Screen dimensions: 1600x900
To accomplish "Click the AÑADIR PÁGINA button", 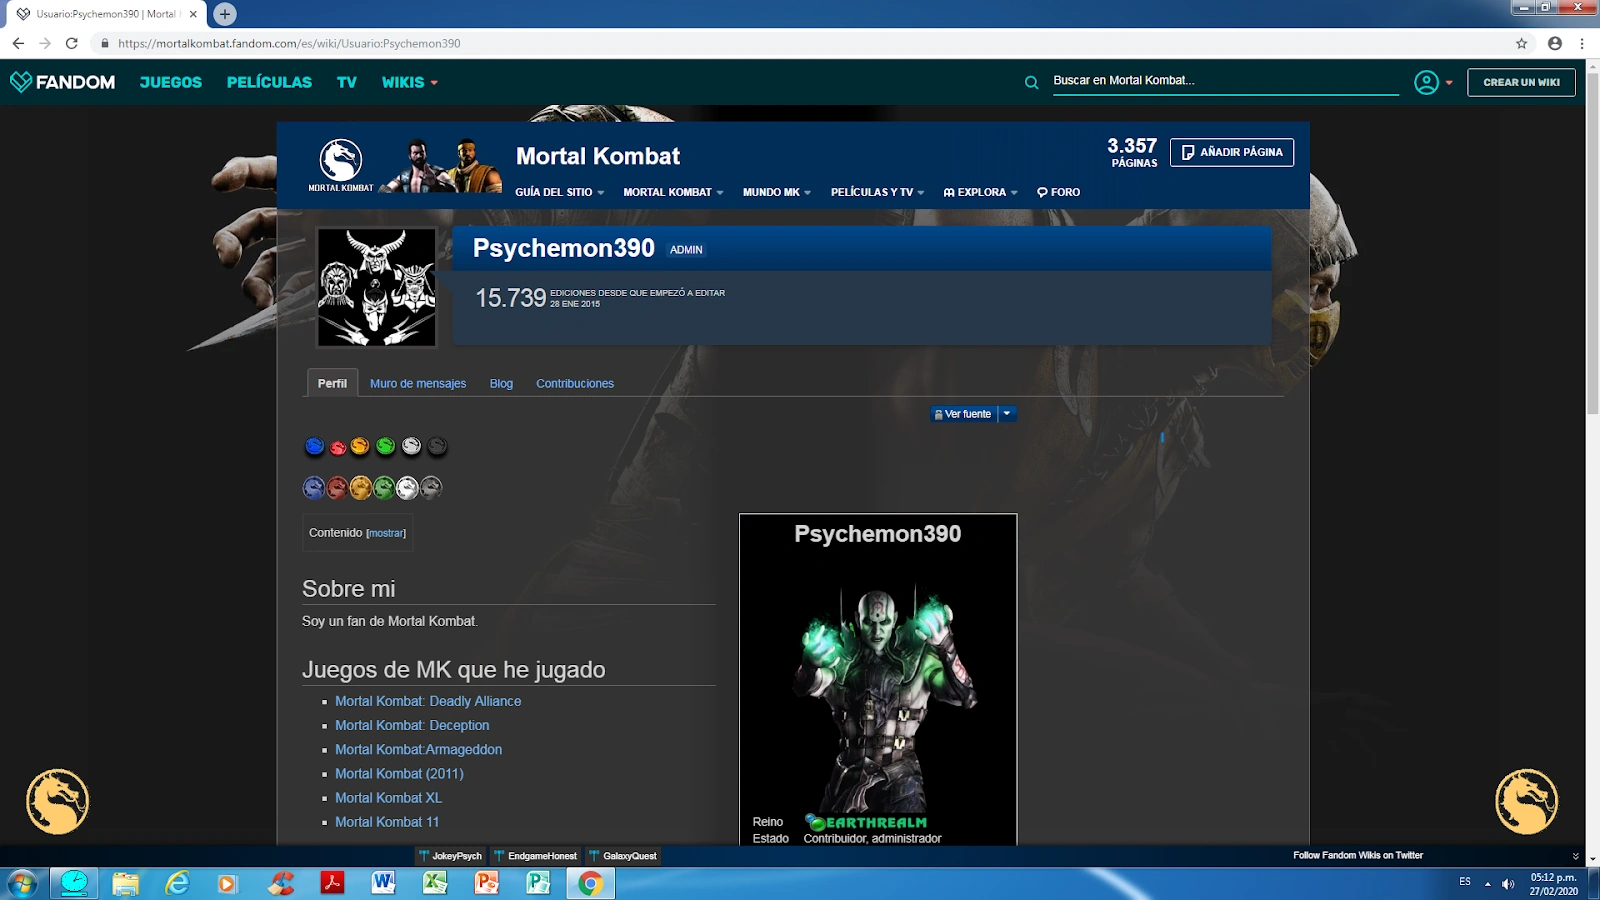I will 1232,152.
